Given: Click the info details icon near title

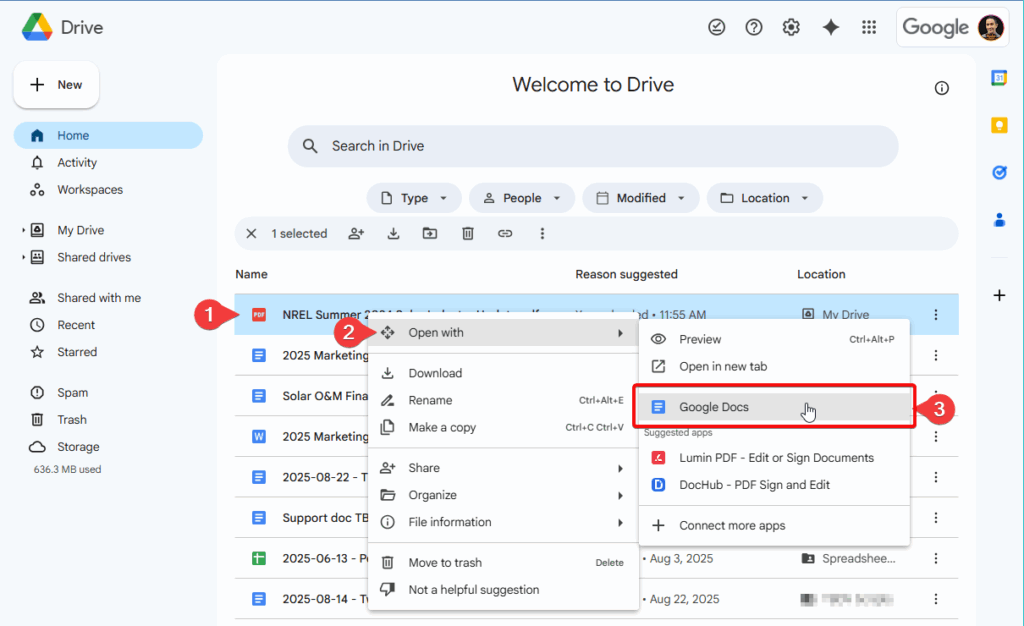Looking at the screenshot, I should coord(941,88).
